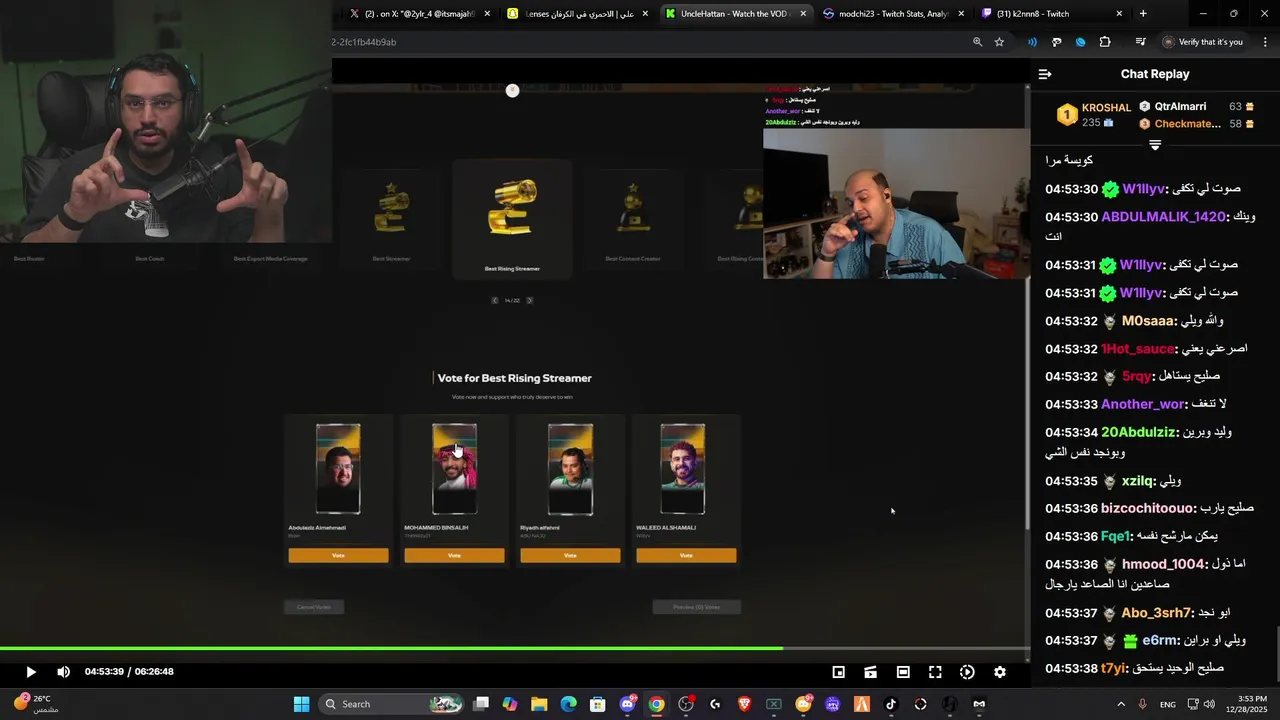Open Discord from the taskbar
Image resolution: width=1280 pixels, height=720 pixels.
(627, 704)
